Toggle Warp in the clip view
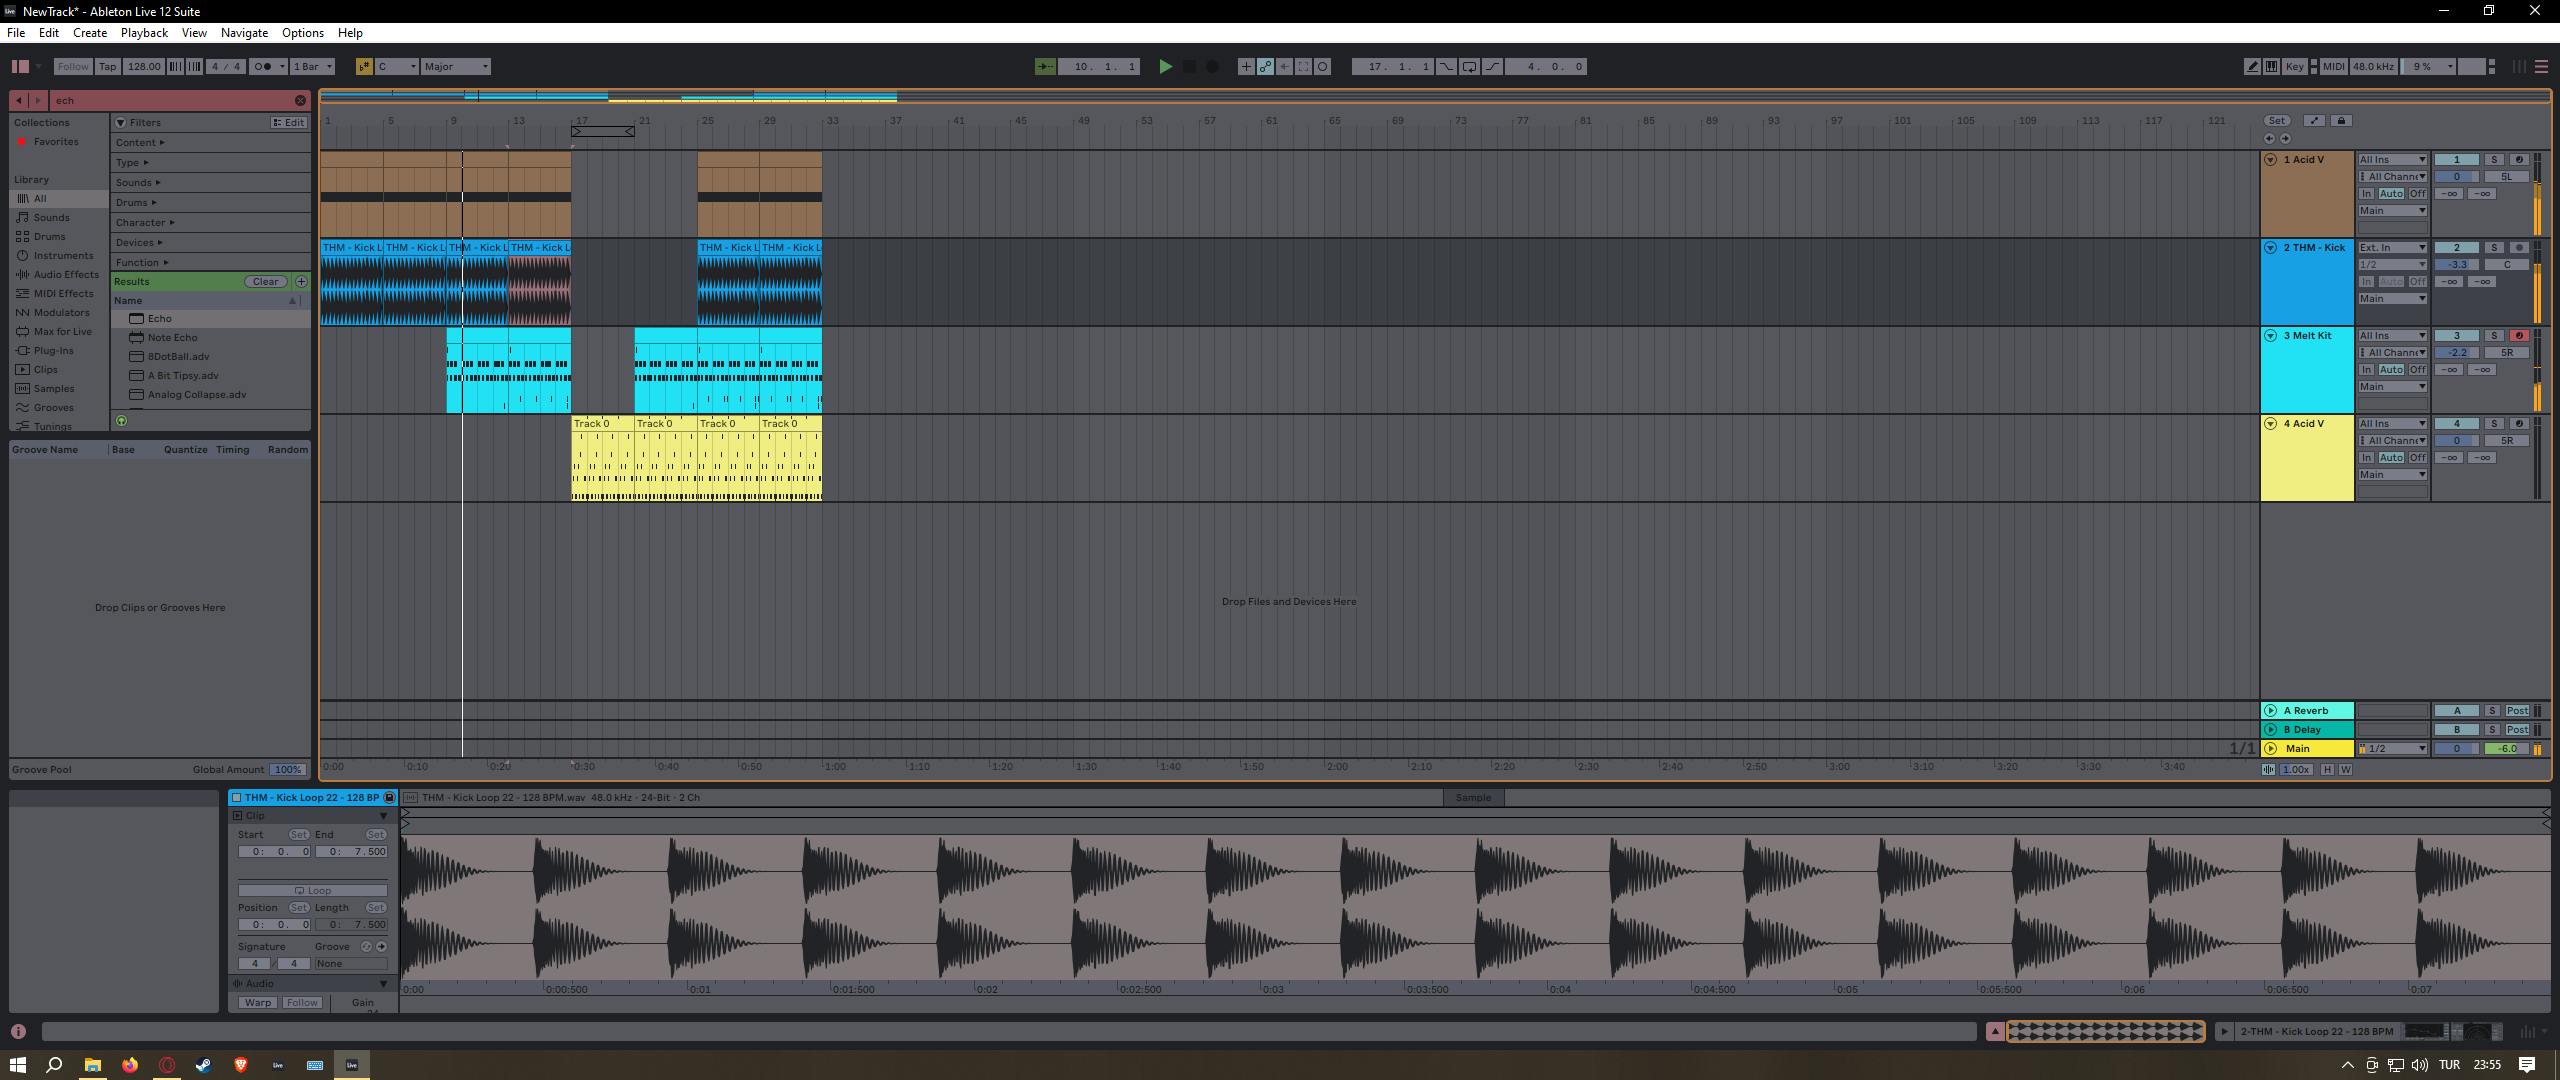 258,1002
